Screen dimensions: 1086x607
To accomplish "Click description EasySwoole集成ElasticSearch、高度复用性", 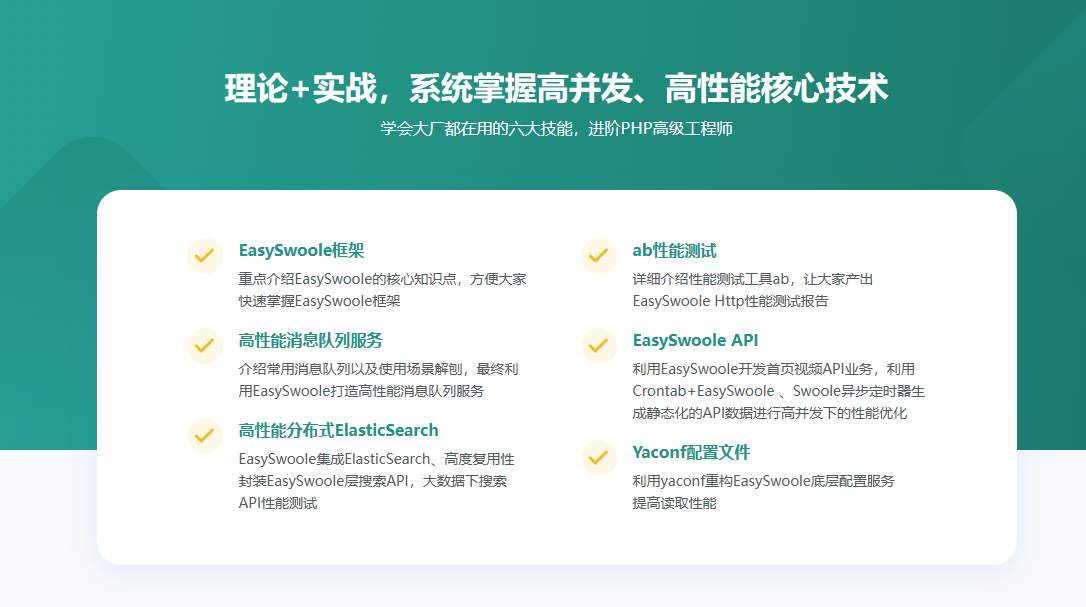I will [x=376, y=481].
